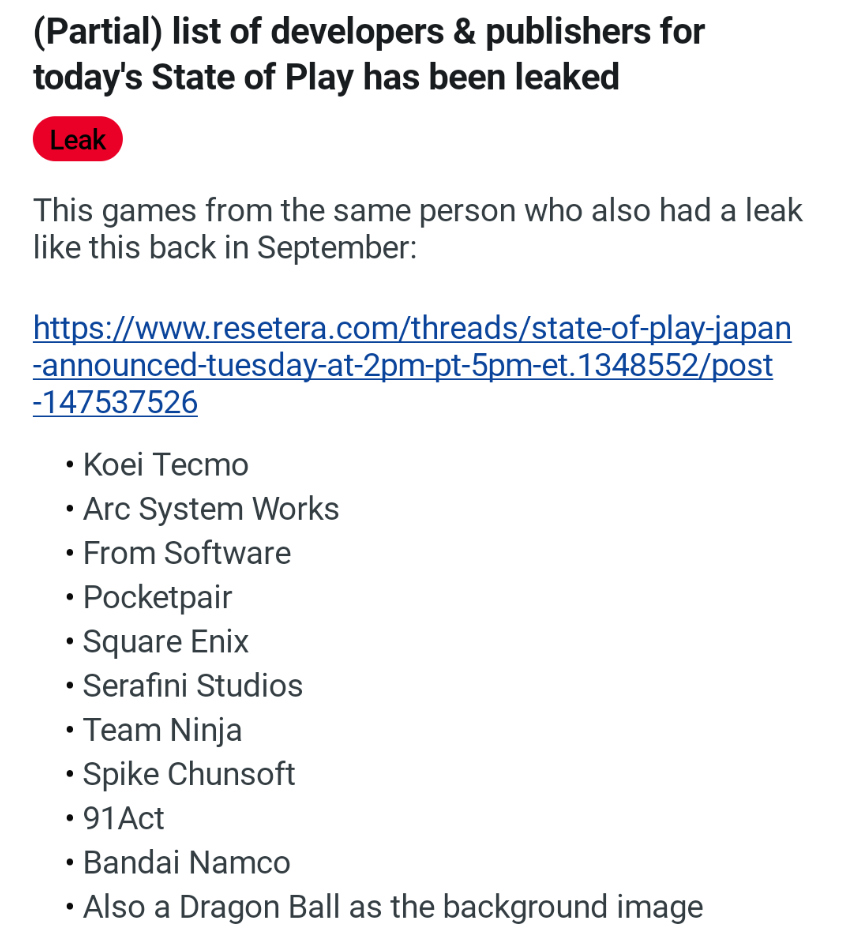Select the Arc System Works list entry

click(x=211, y=509)
